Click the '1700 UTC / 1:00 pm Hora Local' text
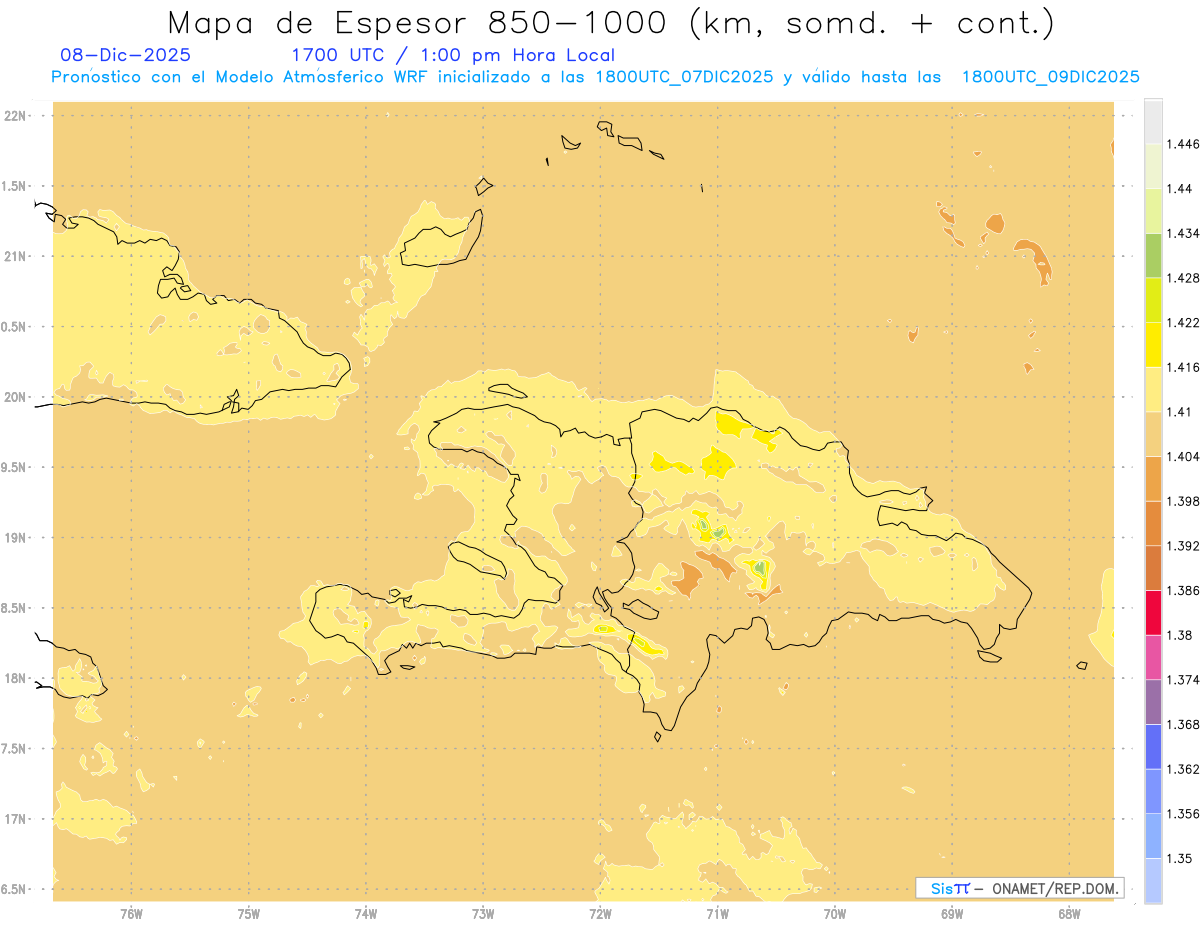Viewport: 1200px width, 927px height. coord(453,55)
